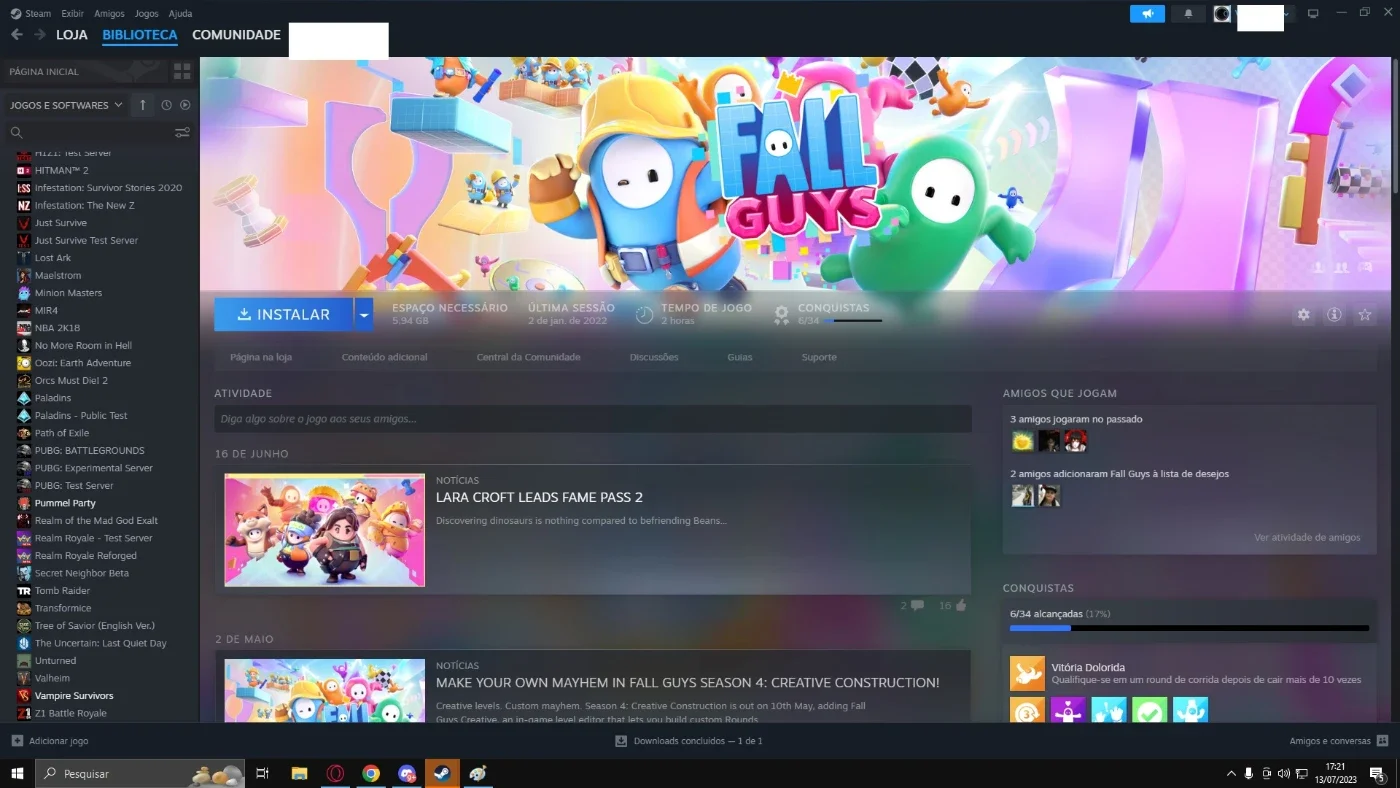Image resolution: width=1400 pixels, height=788 pixels.
Task: Open Lara Croft news thumbnail
Action: click(325, 530)
